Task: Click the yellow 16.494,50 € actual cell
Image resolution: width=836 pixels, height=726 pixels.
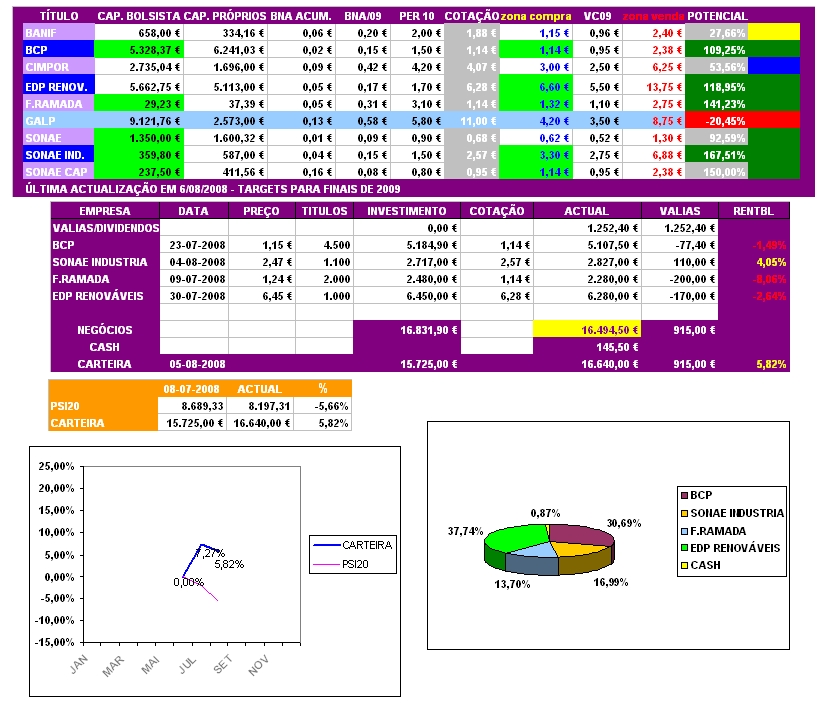Action: pyautogui.click(x=587, y=330)
